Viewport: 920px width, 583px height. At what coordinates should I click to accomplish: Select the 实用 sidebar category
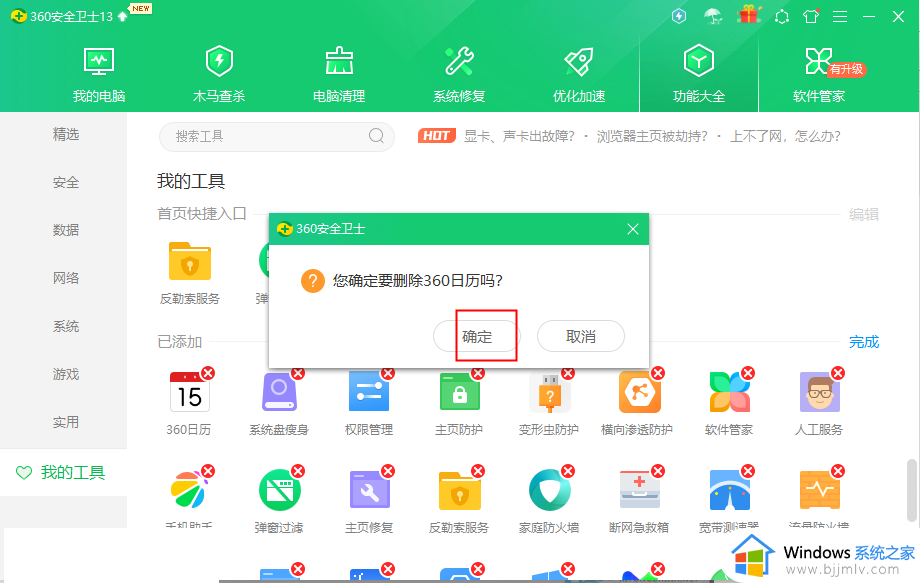pos(66,422)
